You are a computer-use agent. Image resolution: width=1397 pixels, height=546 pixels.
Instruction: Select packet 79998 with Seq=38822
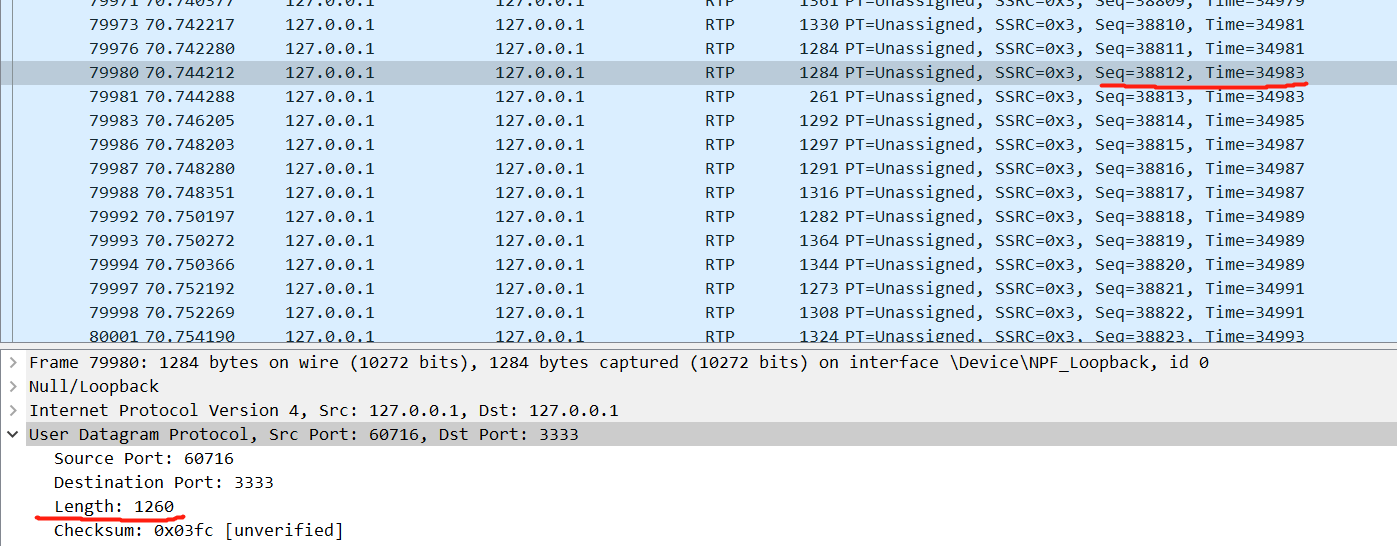698,312
